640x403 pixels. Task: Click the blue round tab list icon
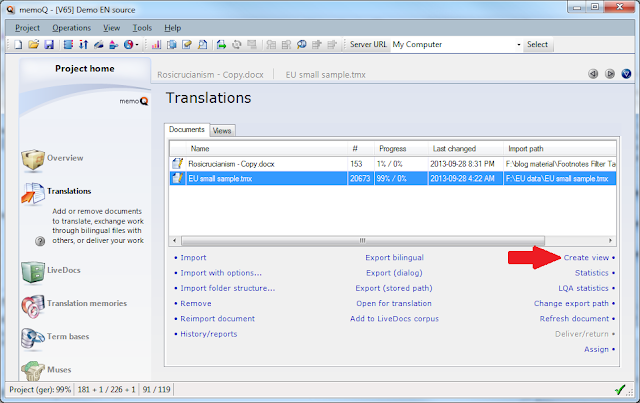[x=626, y=74]
